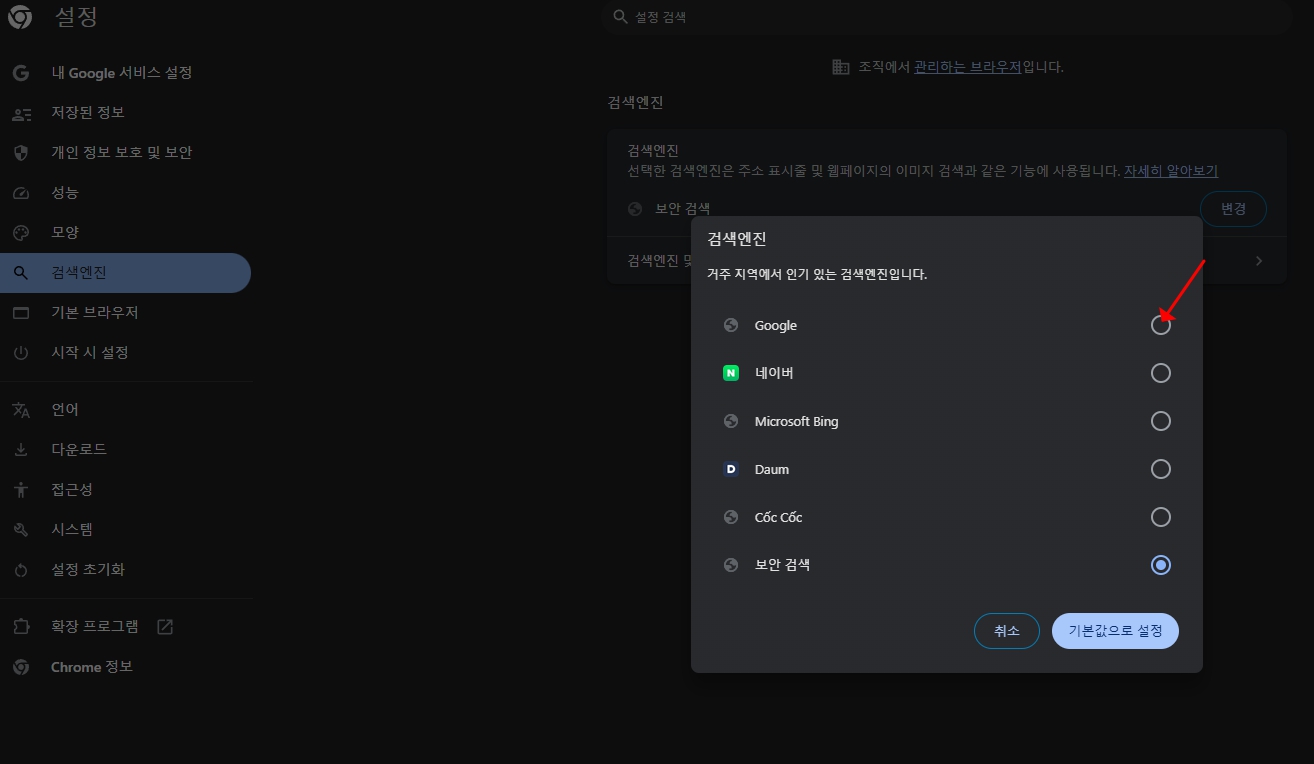Screen dimensions: 1314x764
Task: Click the globe icon beside Cốc Cốc
Action: pyautogui.click(x=731, y=517)
